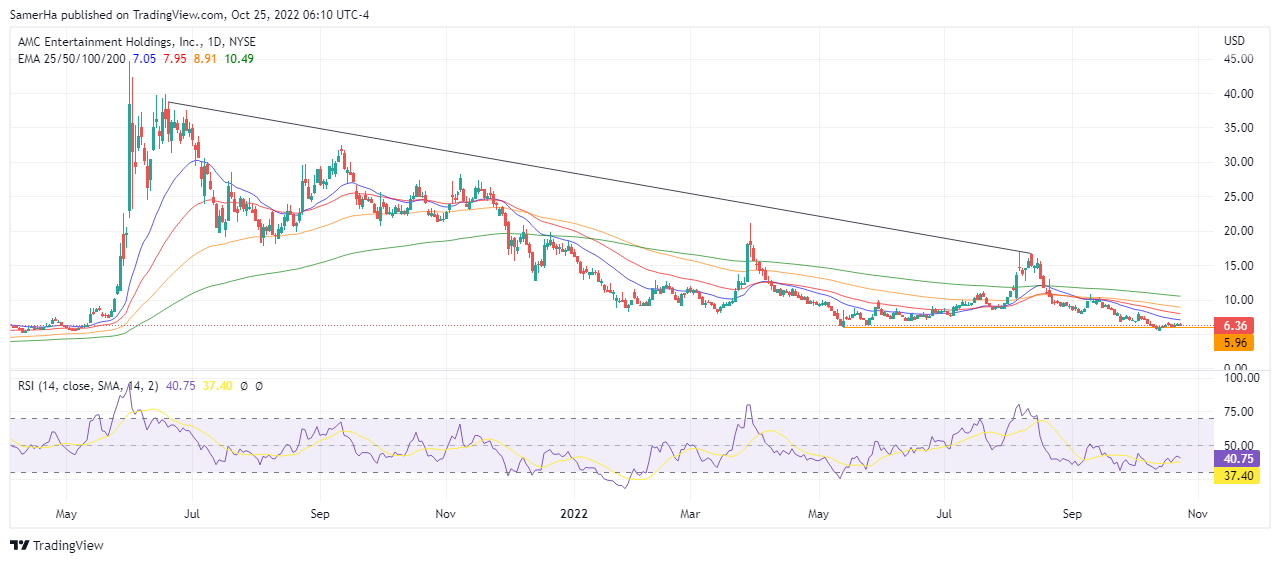Click the red 6.36 current price tag

click(x=1235, y=326)
